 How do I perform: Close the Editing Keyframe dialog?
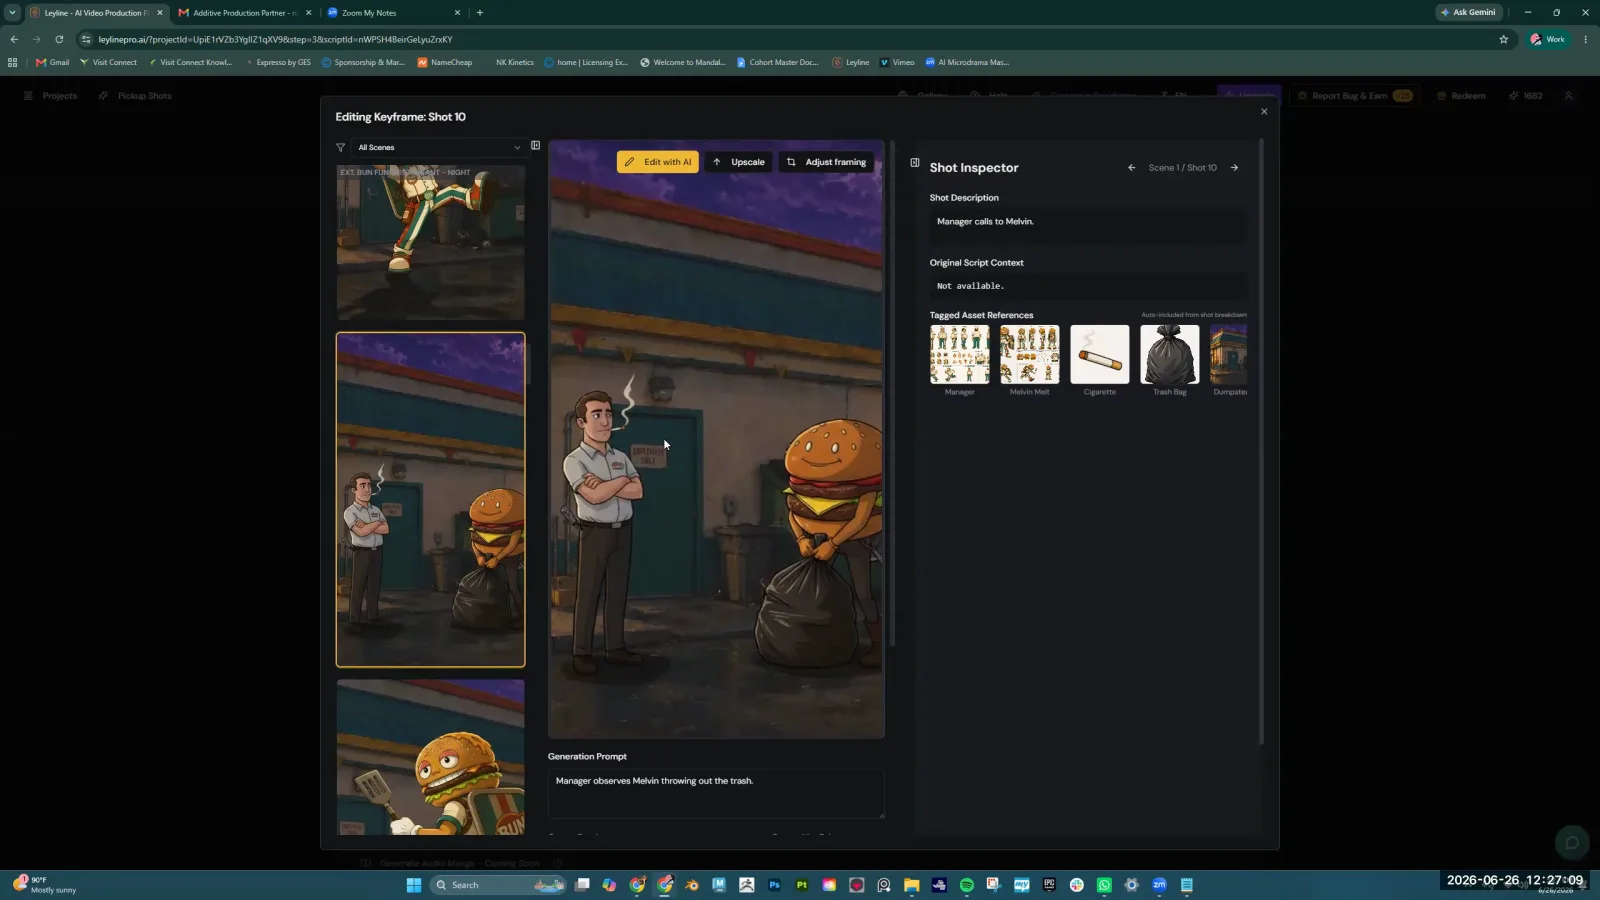click(x=1264, y=112)
